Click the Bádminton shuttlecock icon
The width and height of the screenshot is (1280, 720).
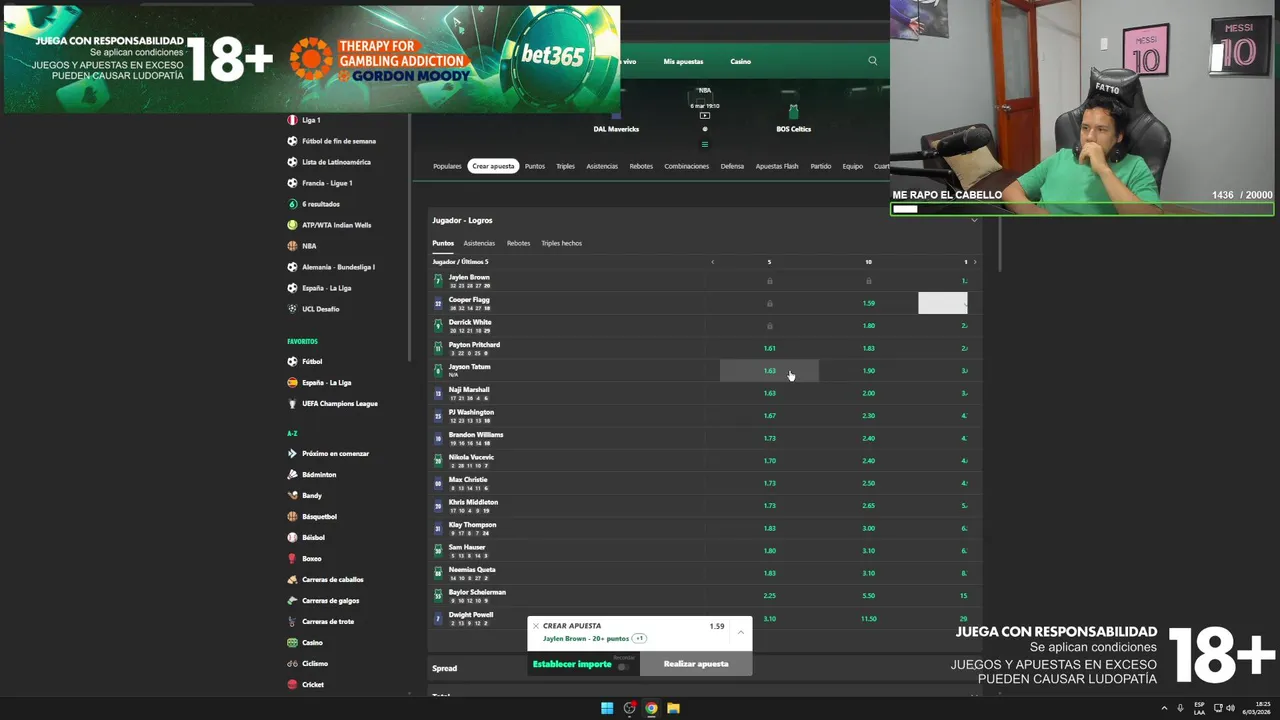point(292,474)
